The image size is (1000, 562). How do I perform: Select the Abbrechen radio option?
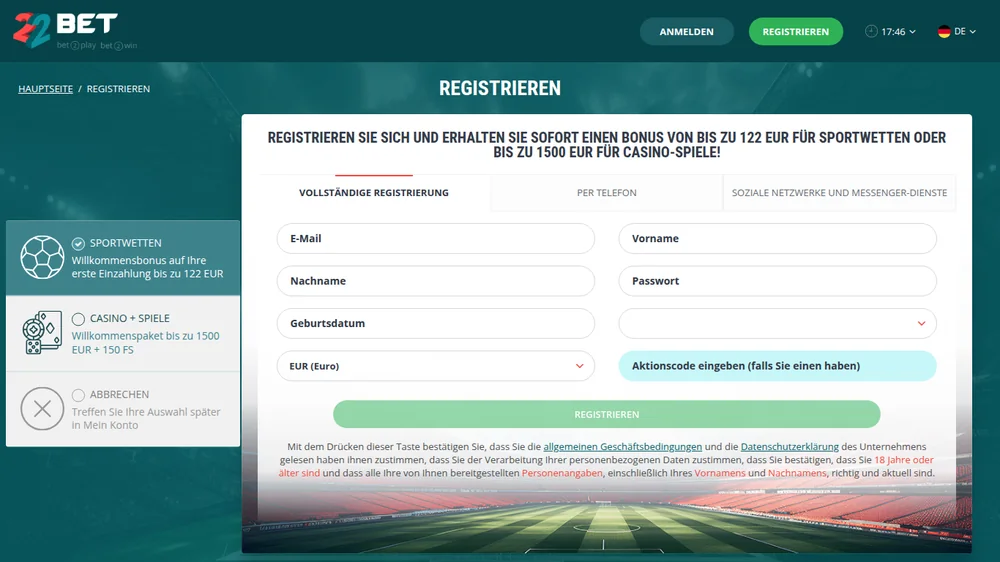pyautogui.click(x=78, y=395)
